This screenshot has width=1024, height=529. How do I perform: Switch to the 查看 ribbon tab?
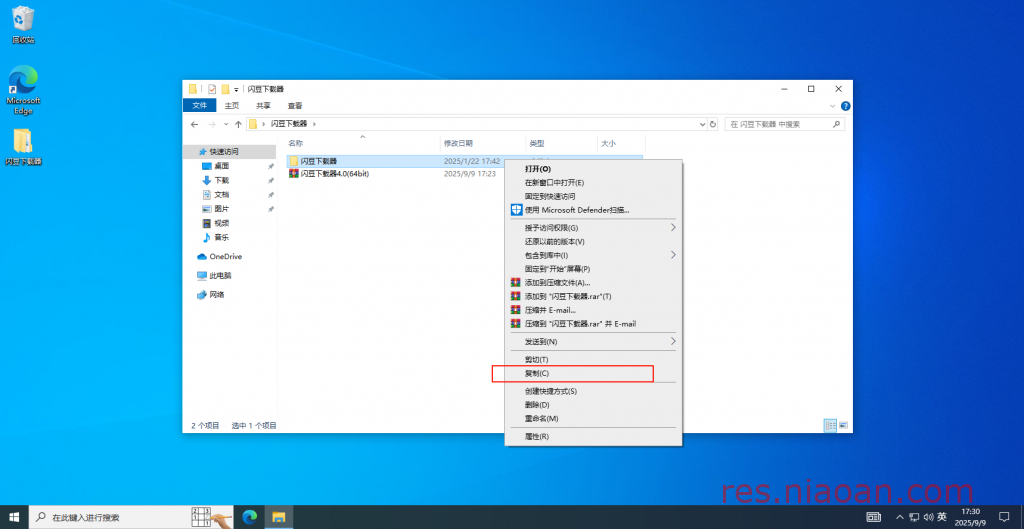(295, 106)
